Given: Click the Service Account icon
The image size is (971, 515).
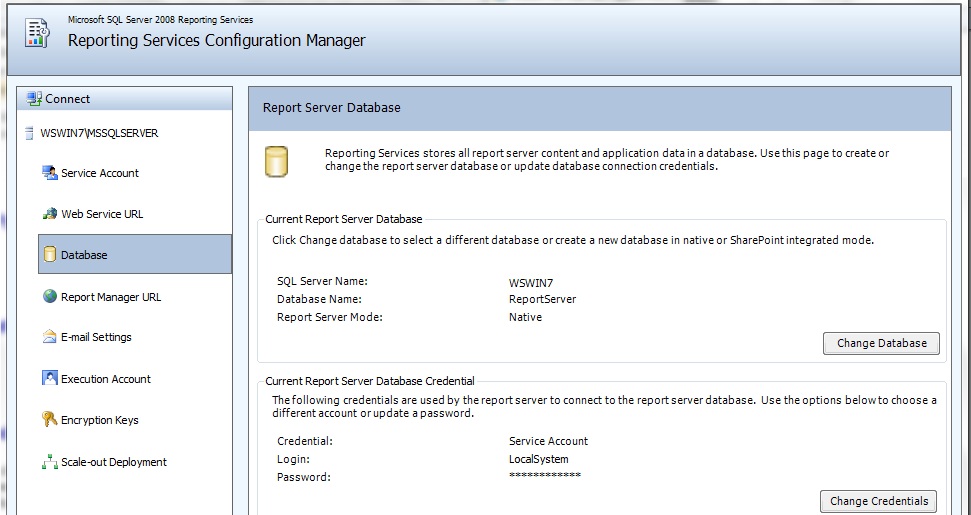Looking at the screenshot, I should point(50,173).
